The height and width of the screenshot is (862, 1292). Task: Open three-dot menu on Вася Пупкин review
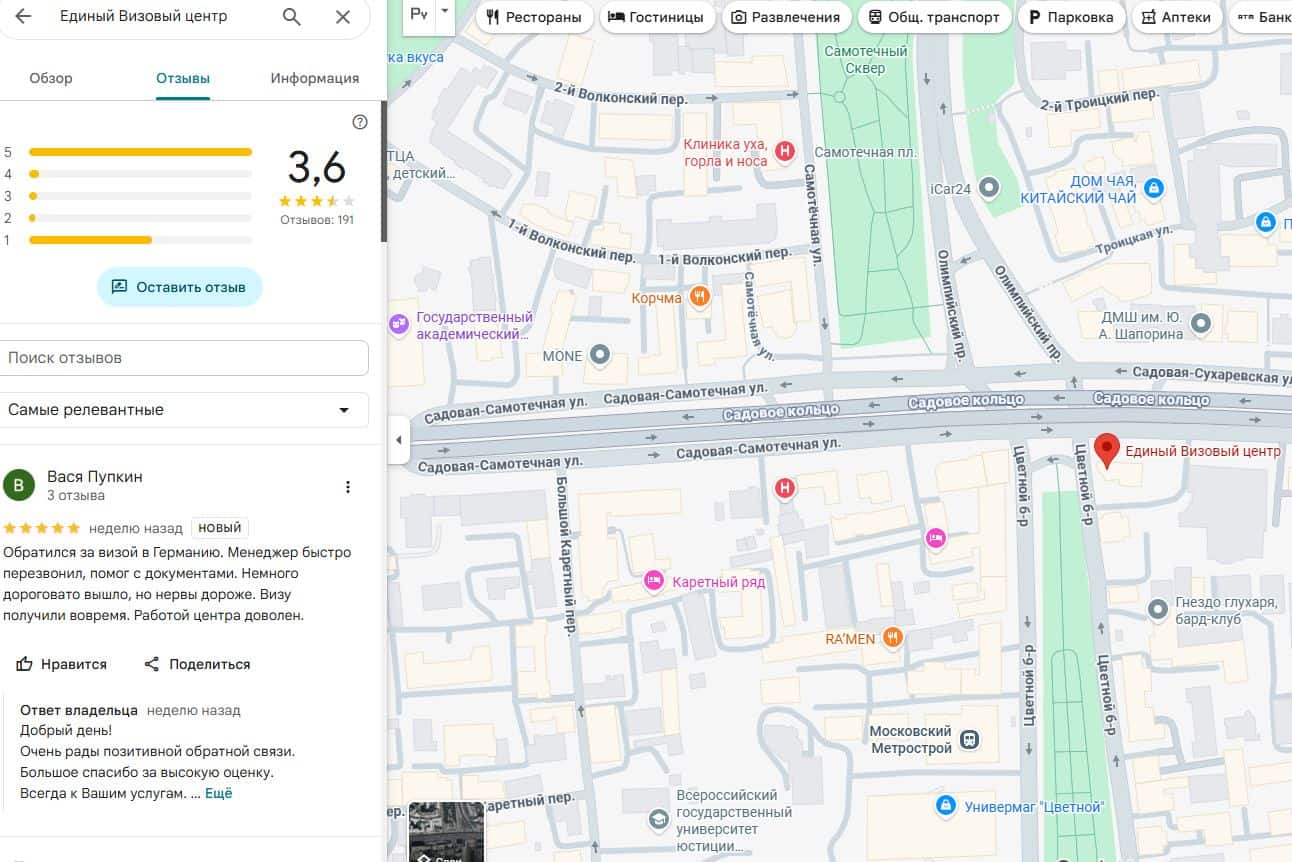coord(348,487)
